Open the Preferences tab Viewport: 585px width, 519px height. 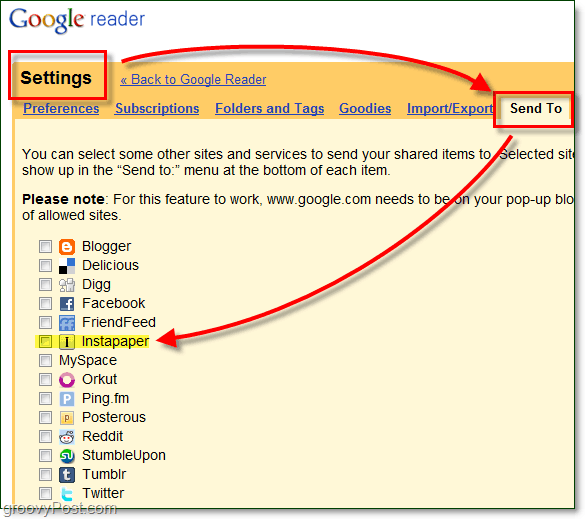[61, 109]
